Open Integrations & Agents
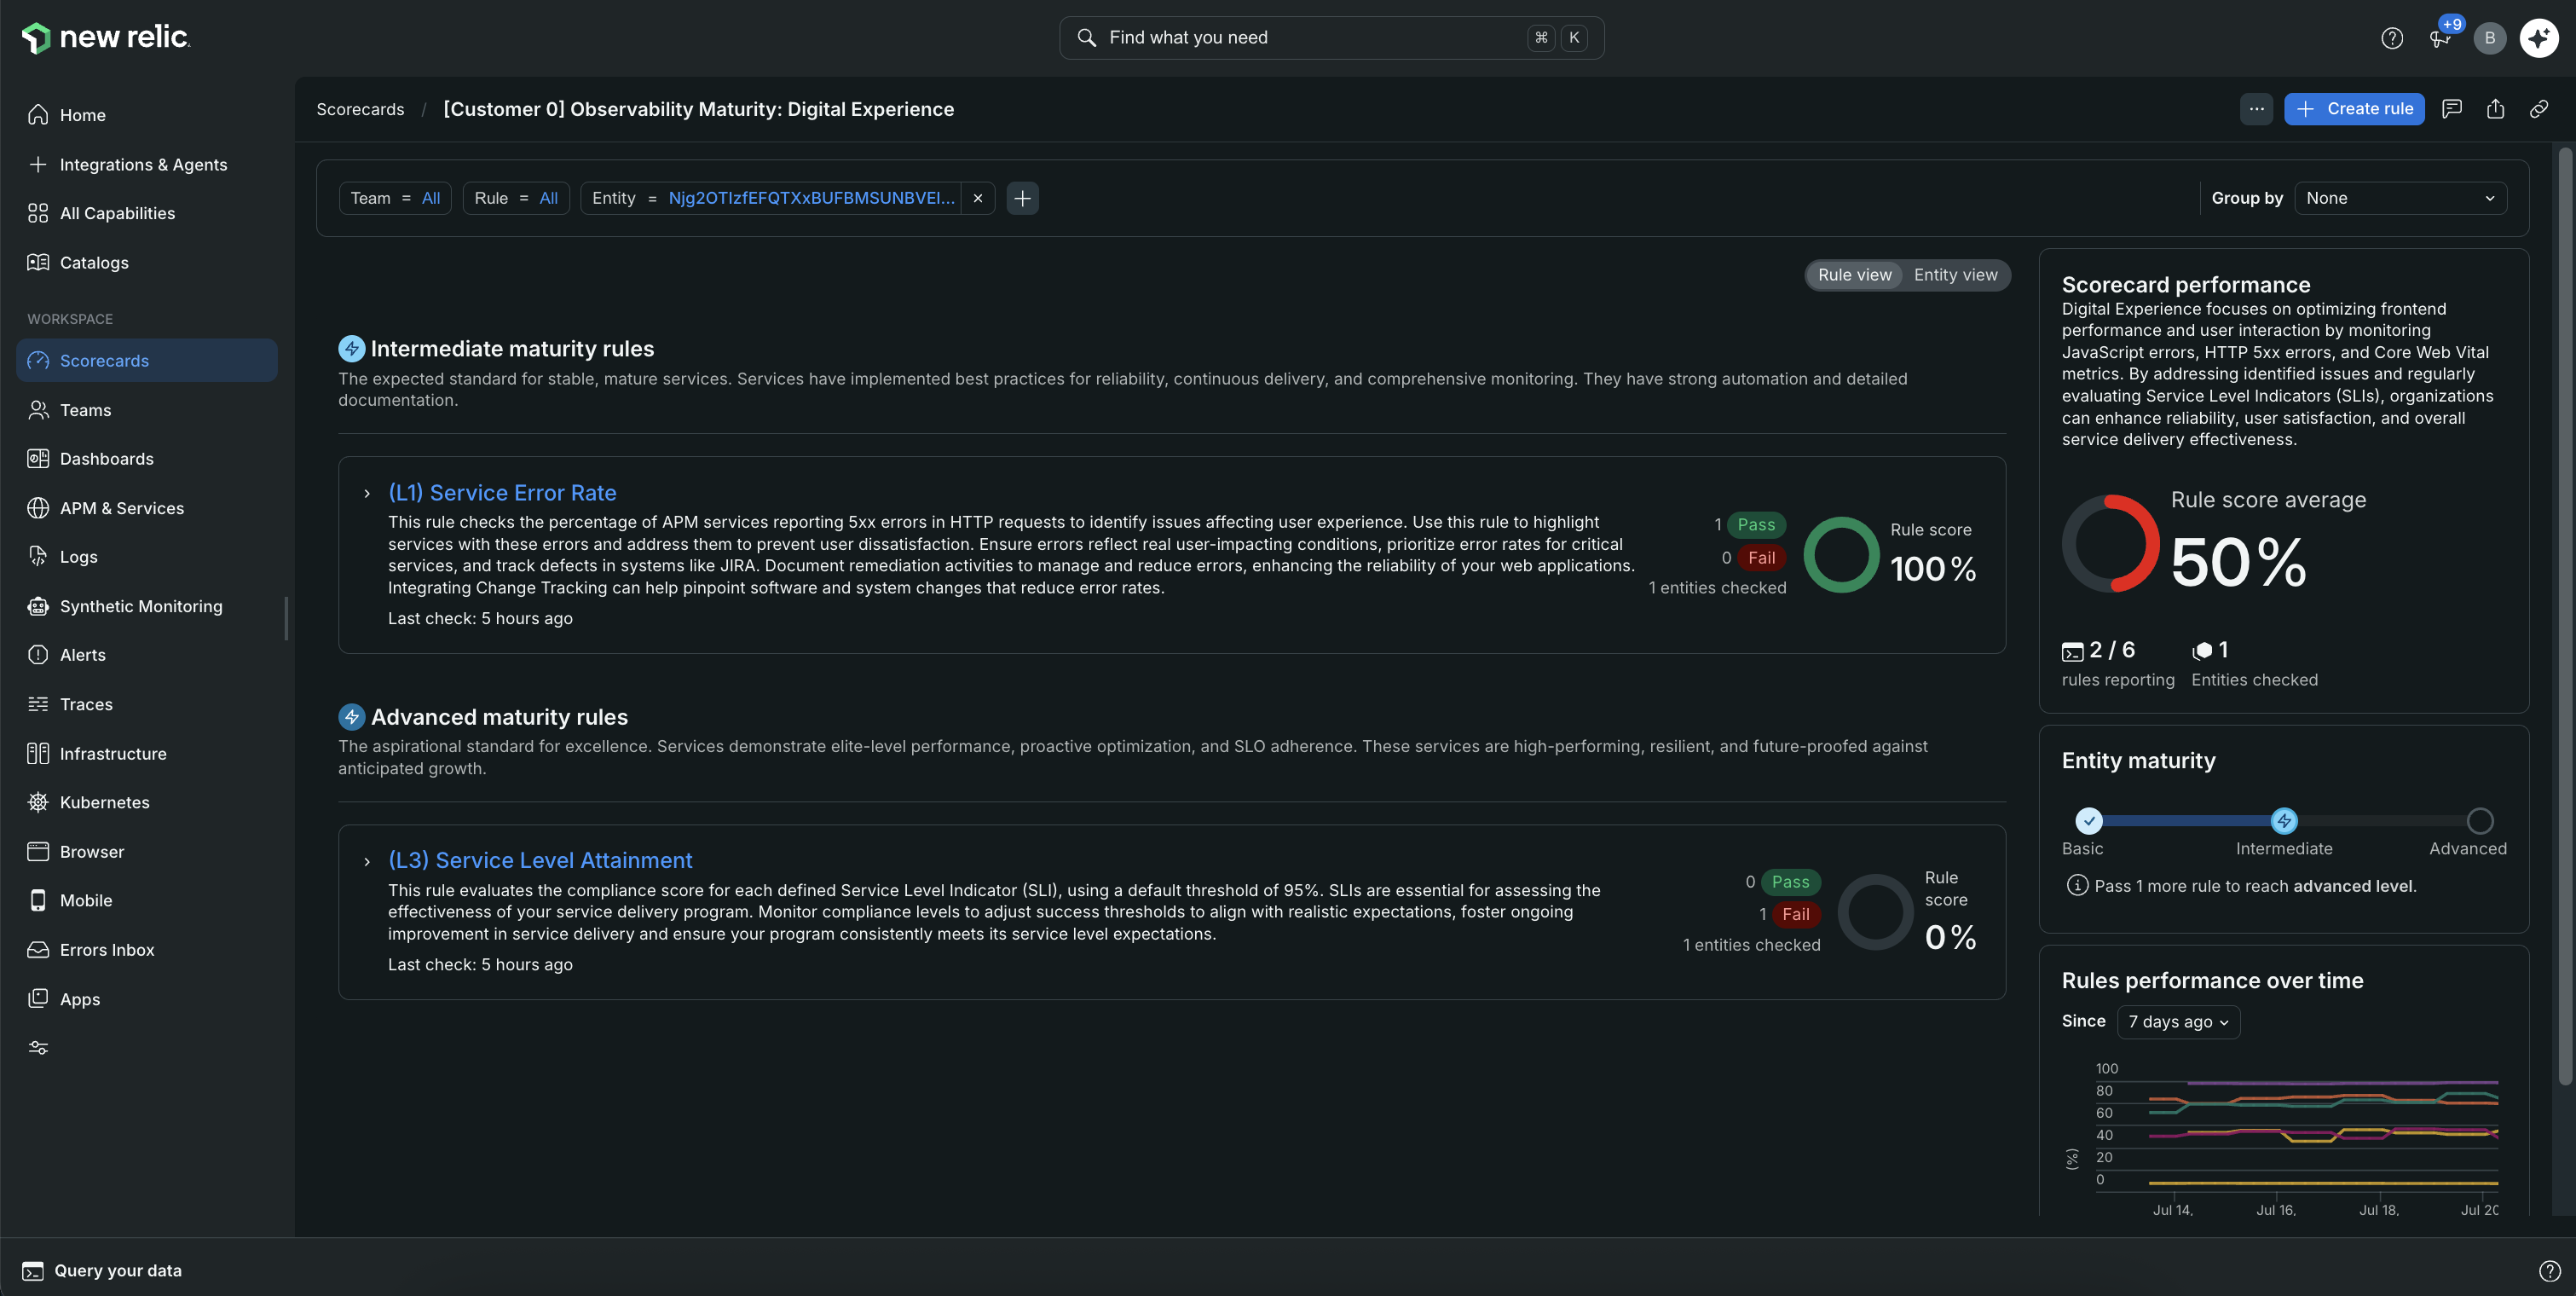Viewport: 2576px width, 1296px height. (147, 164)
